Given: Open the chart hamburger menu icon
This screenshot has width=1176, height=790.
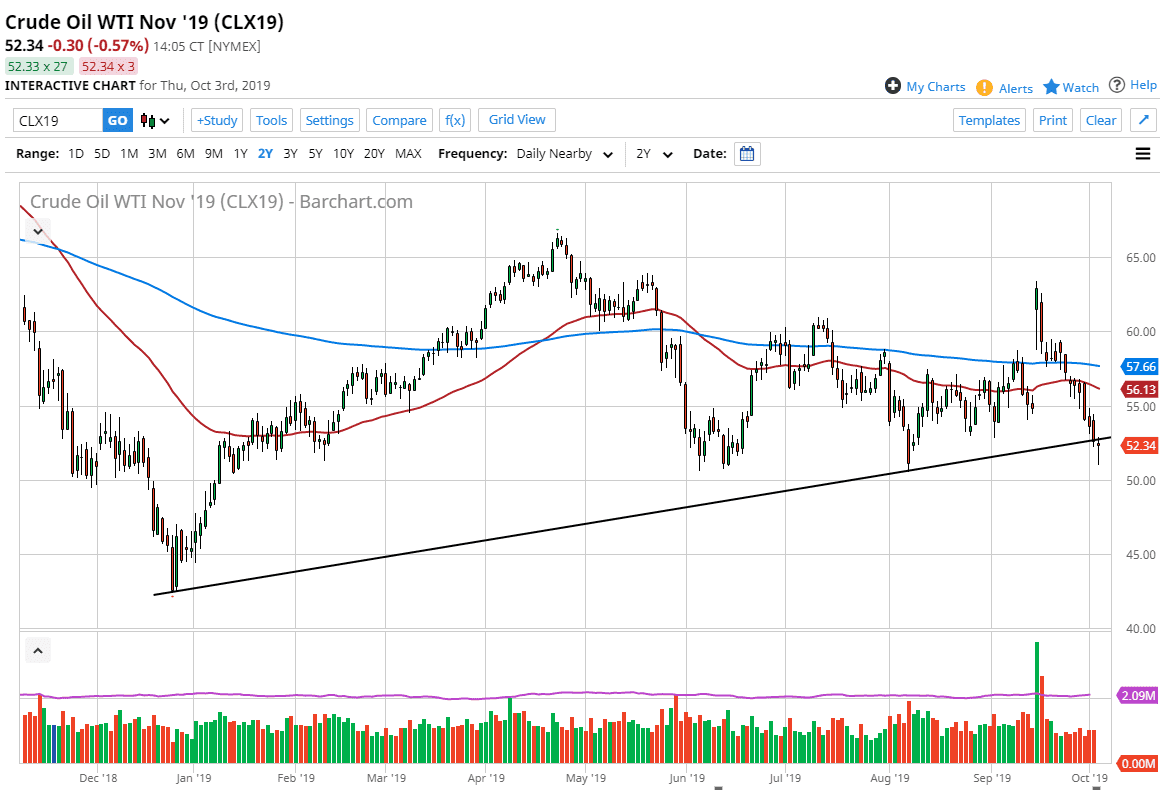Looking at the screenshot, I should point(1142,153).
